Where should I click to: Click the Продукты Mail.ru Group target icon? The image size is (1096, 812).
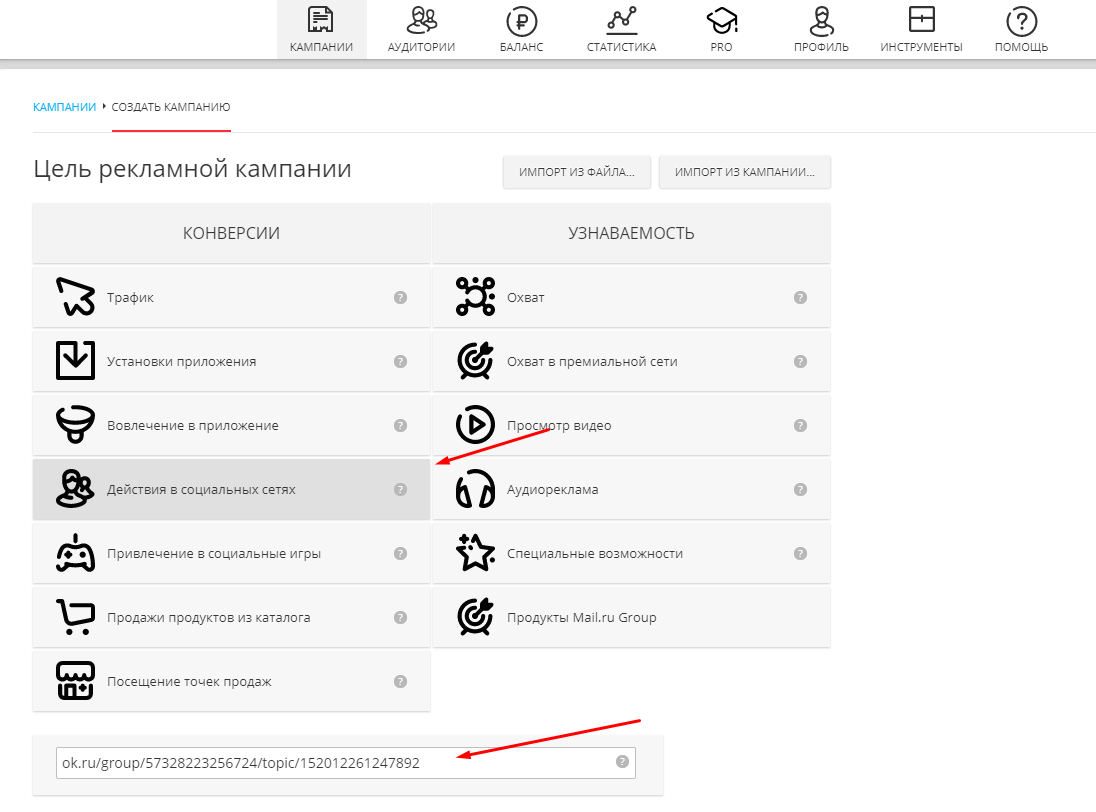point(475,617)
